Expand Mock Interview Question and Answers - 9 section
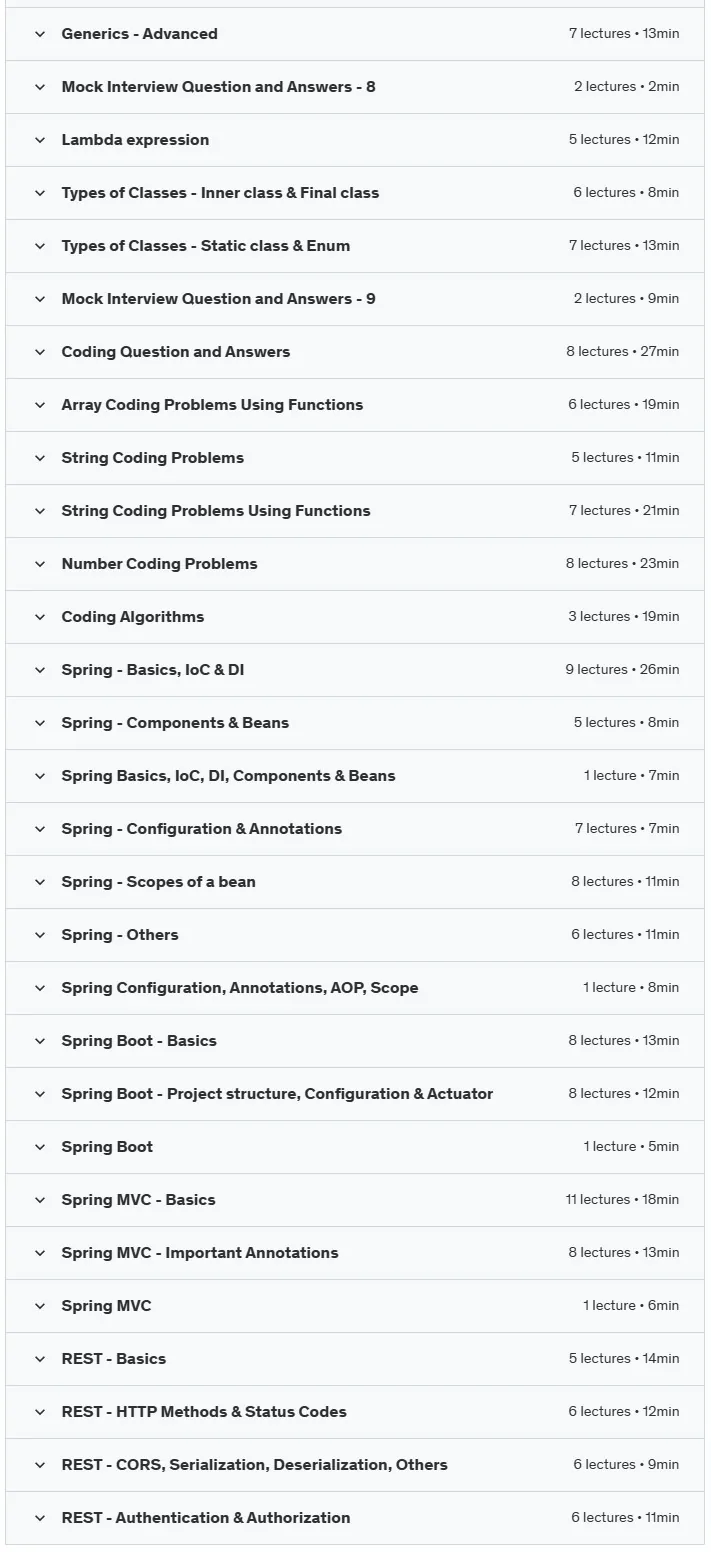Image resolution: width=711 pixels, height=1552 pixels. click(x=355, y=299)
